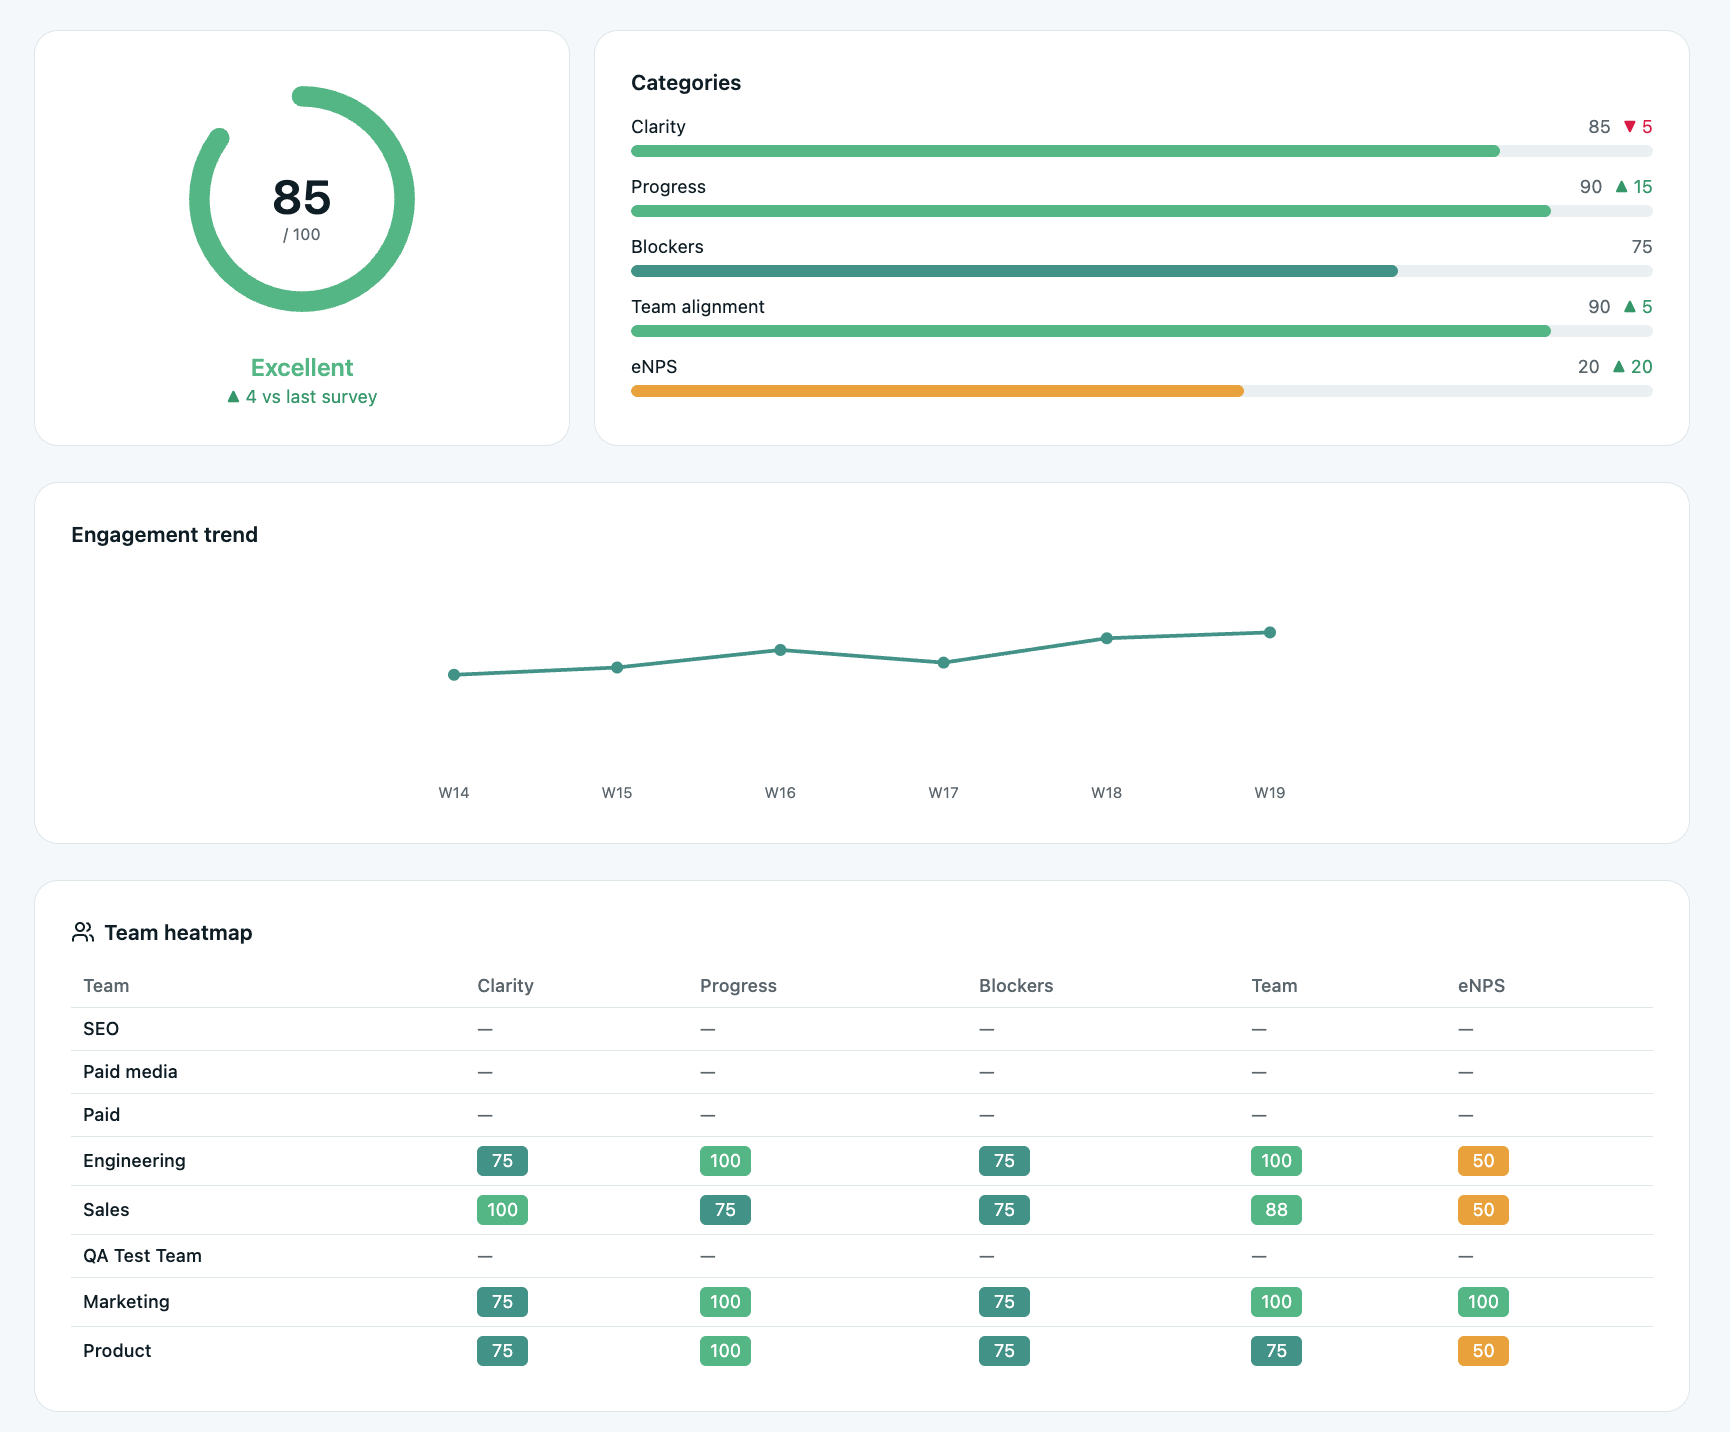
Task: Click Marketing's Blockers score 75
Action: tap(1004, 1302)
